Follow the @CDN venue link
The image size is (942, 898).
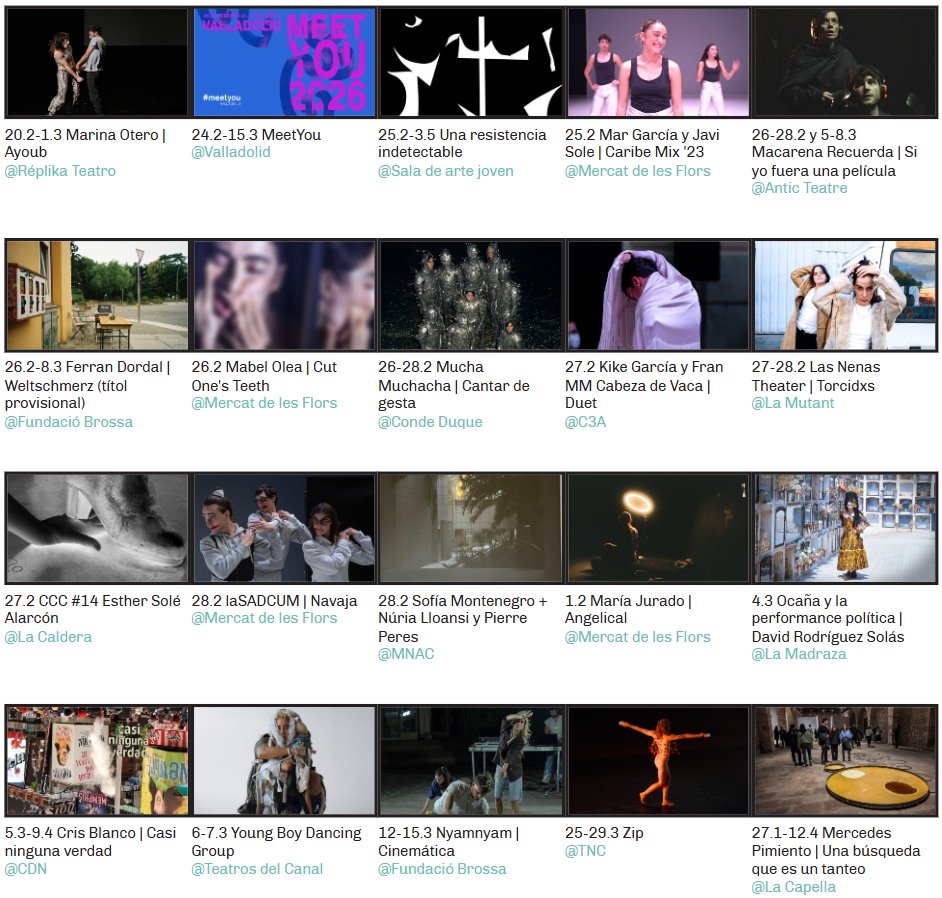click(25, 869)
